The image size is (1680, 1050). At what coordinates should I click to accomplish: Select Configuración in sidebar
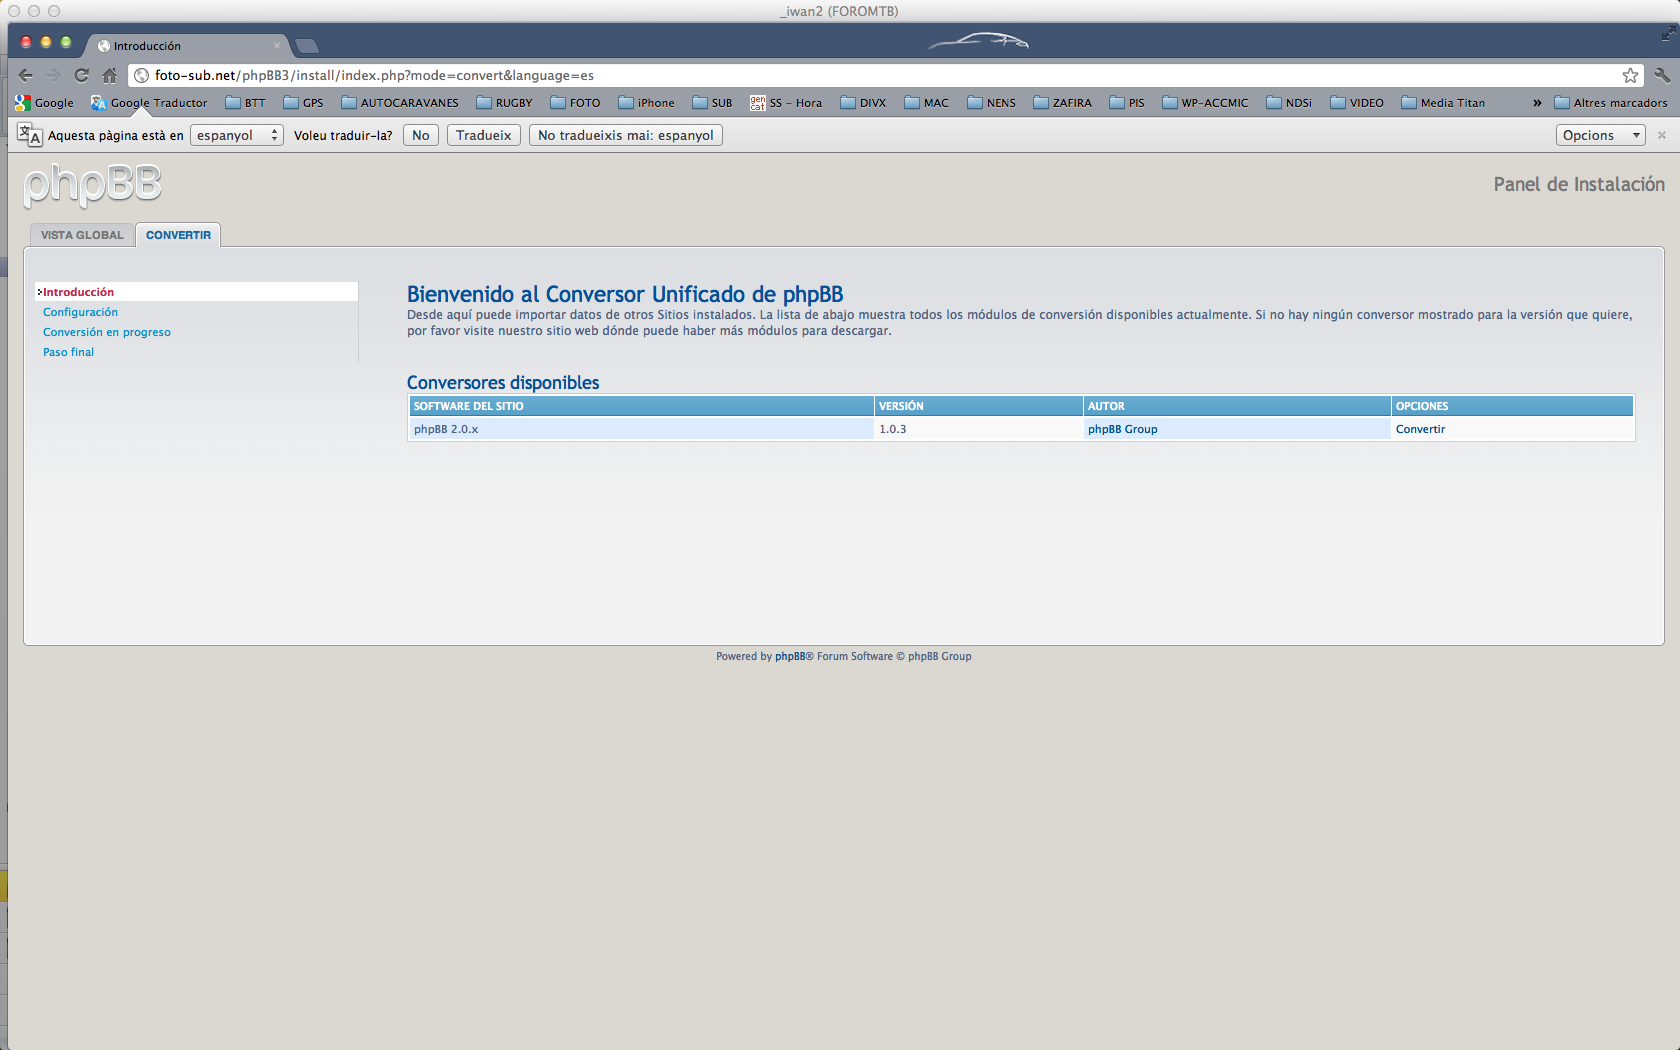coord(80,312)
